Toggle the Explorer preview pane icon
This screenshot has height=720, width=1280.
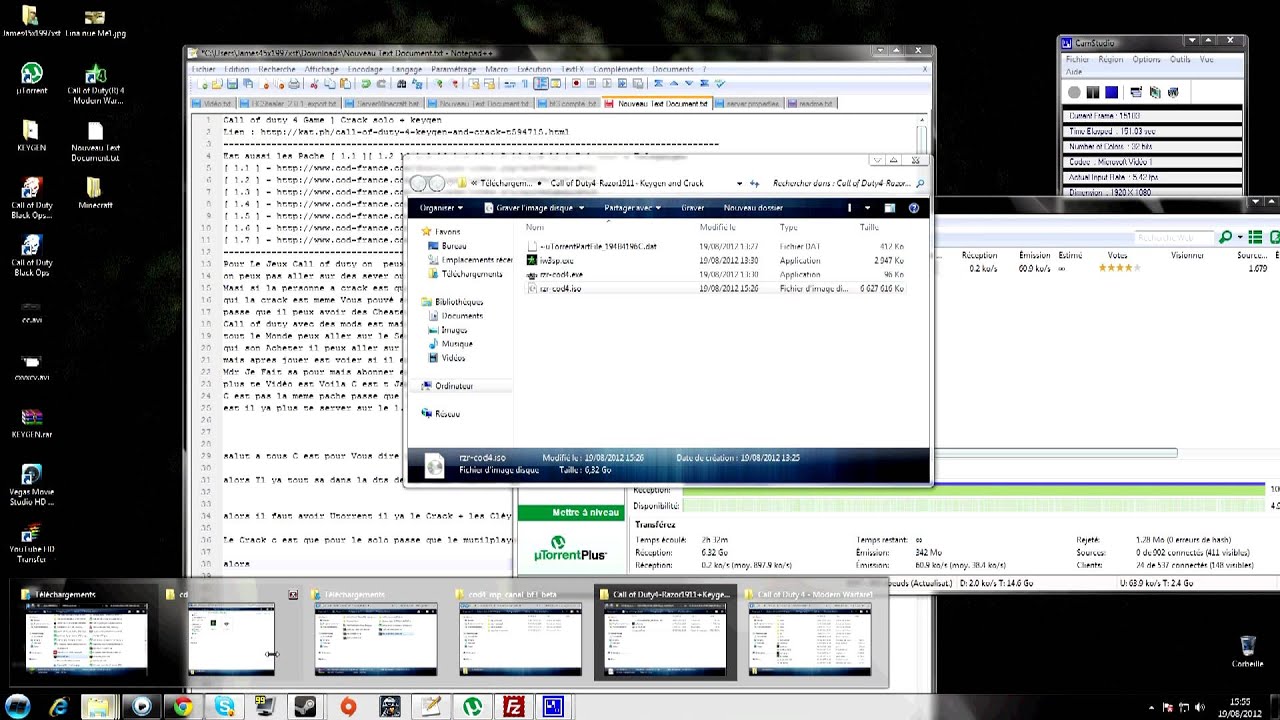tap(889, 208)
